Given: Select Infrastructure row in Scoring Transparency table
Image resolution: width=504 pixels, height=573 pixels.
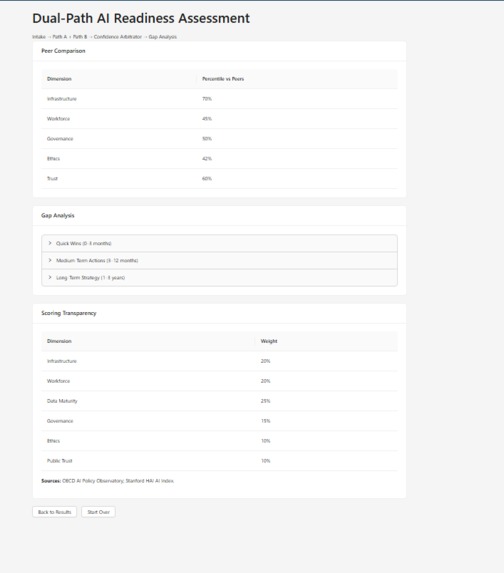Looking at the screenshot, I should click(219, 361).
